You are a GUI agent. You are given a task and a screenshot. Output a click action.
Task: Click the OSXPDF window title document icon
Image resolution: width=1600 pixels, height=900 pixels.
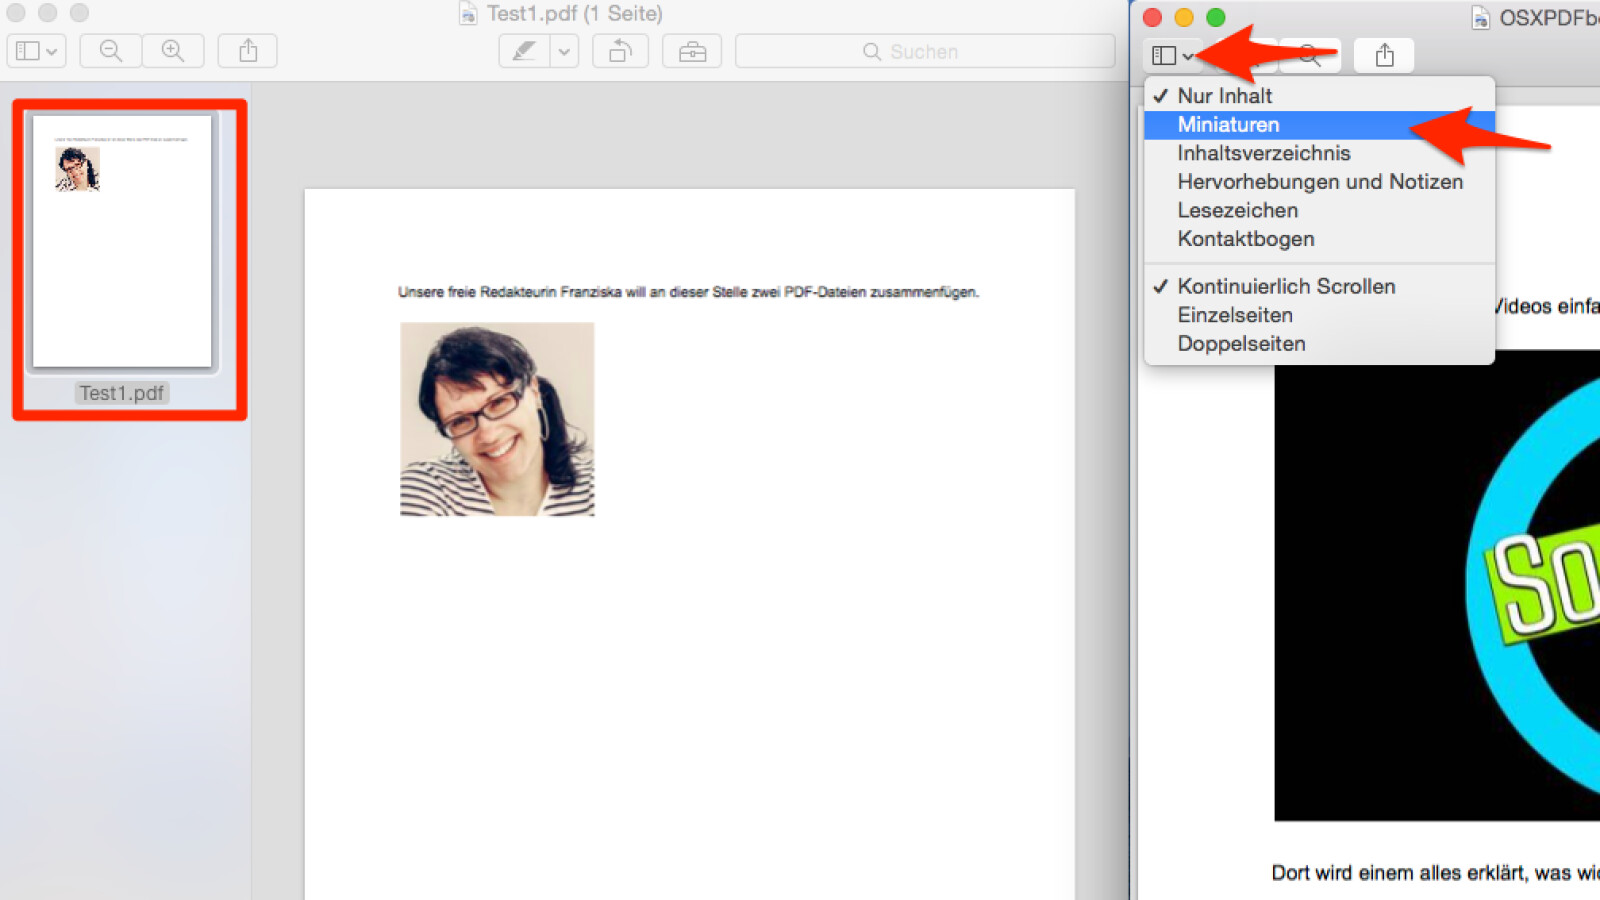(x=1480, y=18)
